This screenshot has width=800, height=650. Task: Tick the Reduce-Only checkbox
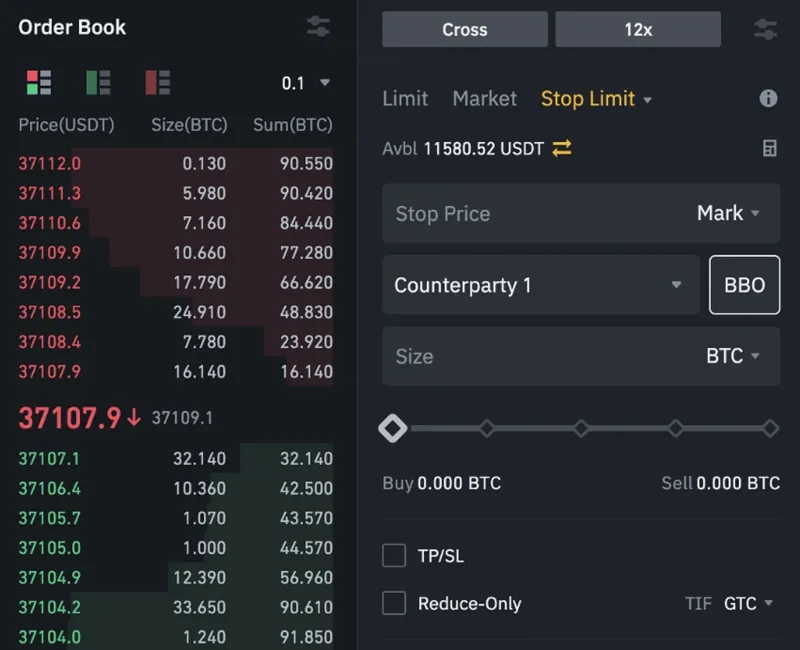pyautogui.click(x=394, y=603)
